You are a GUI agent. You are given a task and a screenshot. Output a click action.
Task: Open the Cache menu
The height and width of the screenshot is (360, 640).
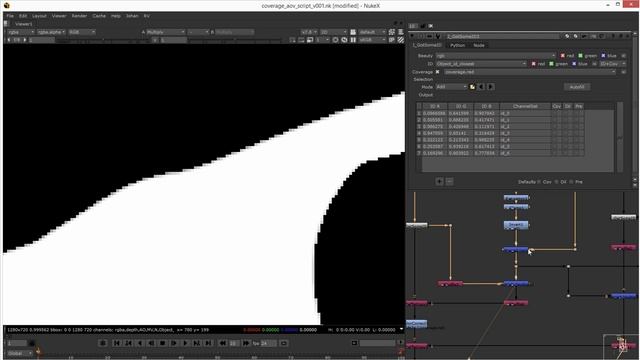point(99,16)
